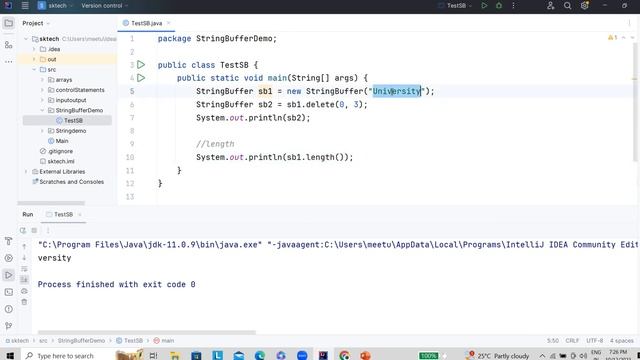
Task: Run TestSB from top toolbar
Action: pyautogui.click(x=484, y=6)
